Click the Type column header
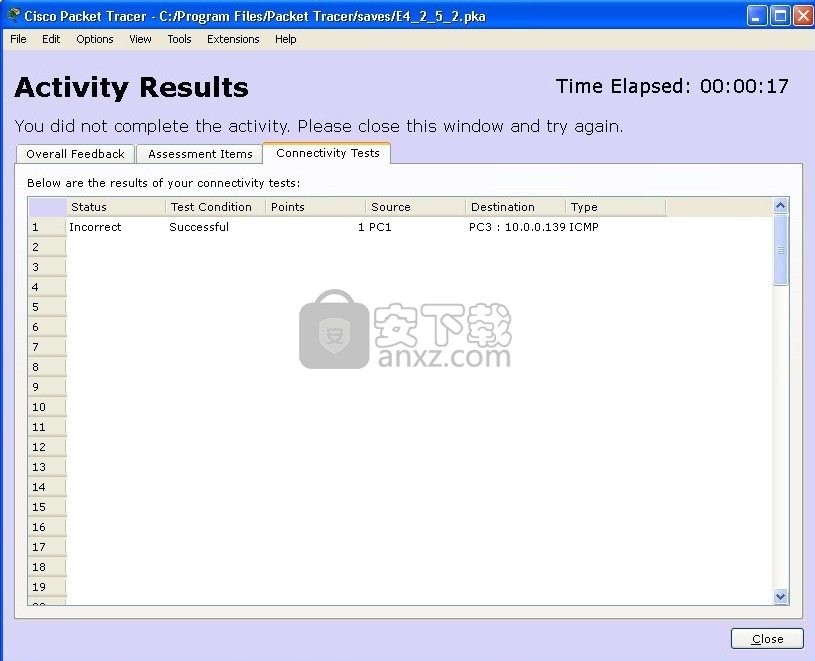 pyautogui.click(x=615, y=207)
